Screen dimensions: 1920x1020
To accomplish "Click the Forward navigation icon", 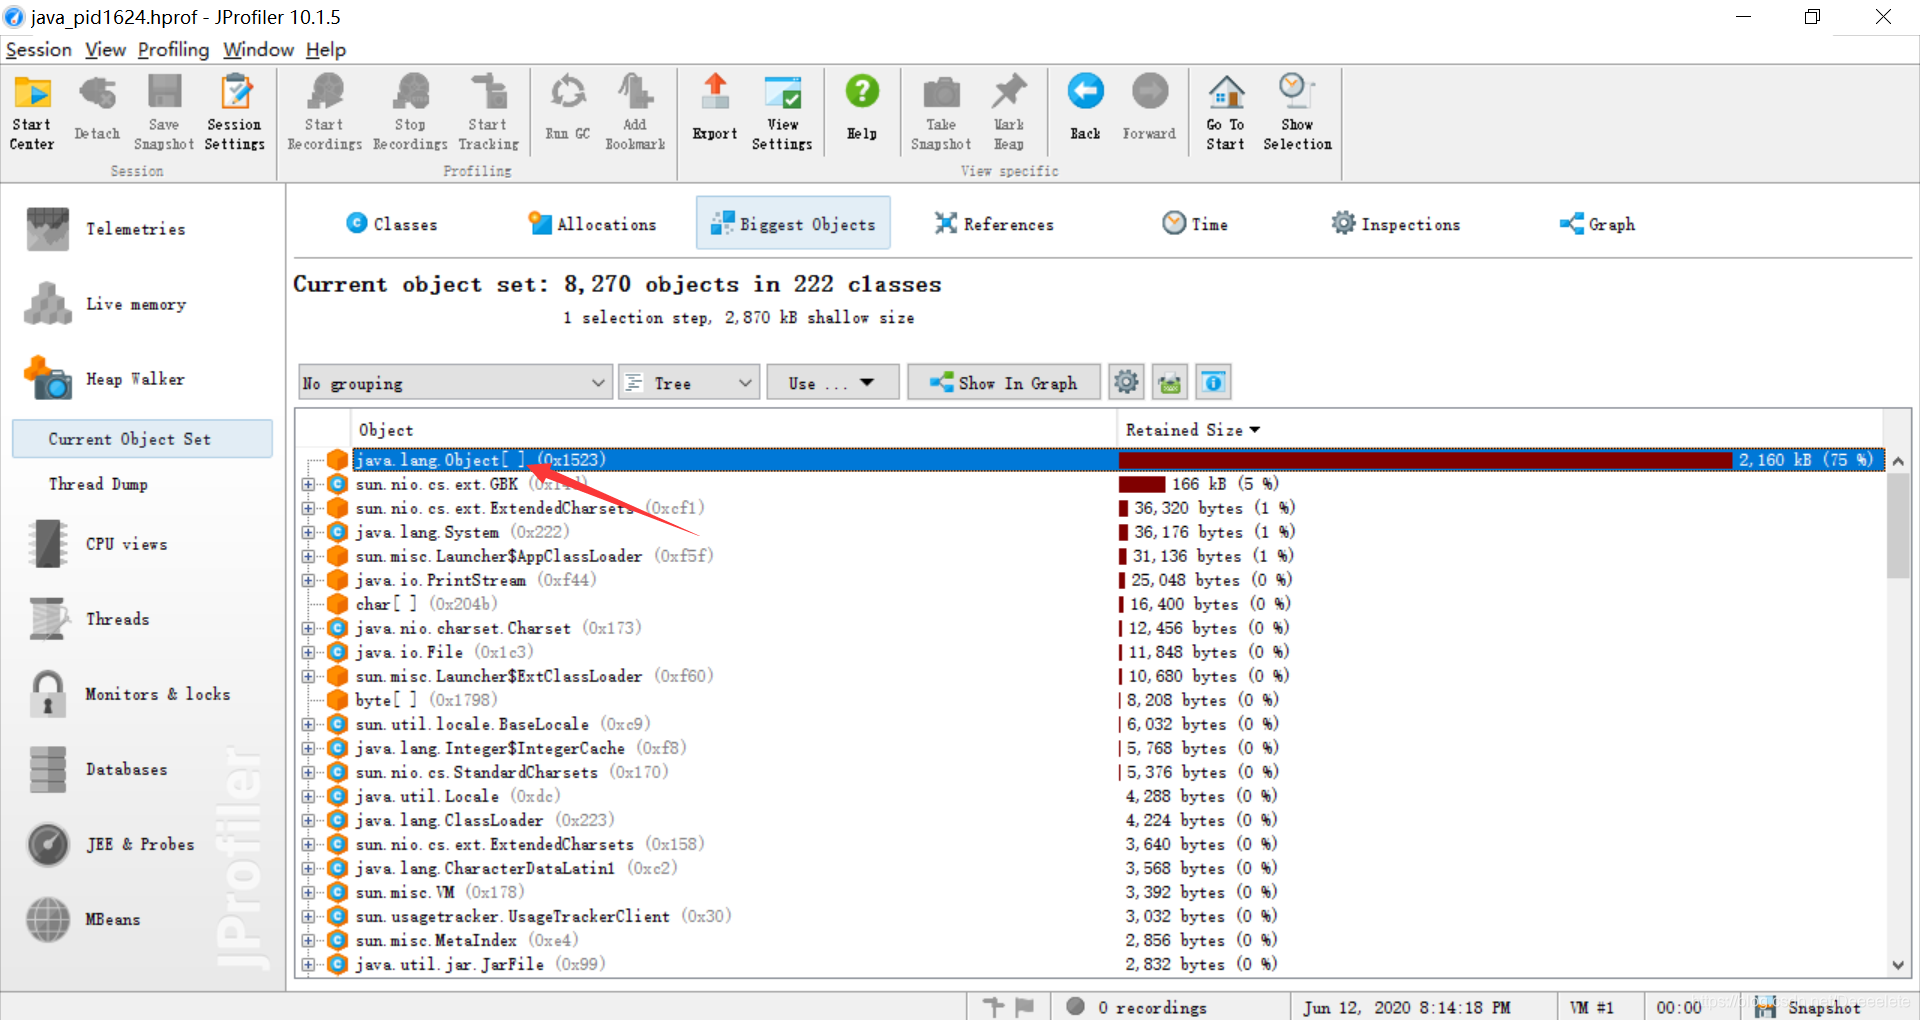I will coord(1149,107).
